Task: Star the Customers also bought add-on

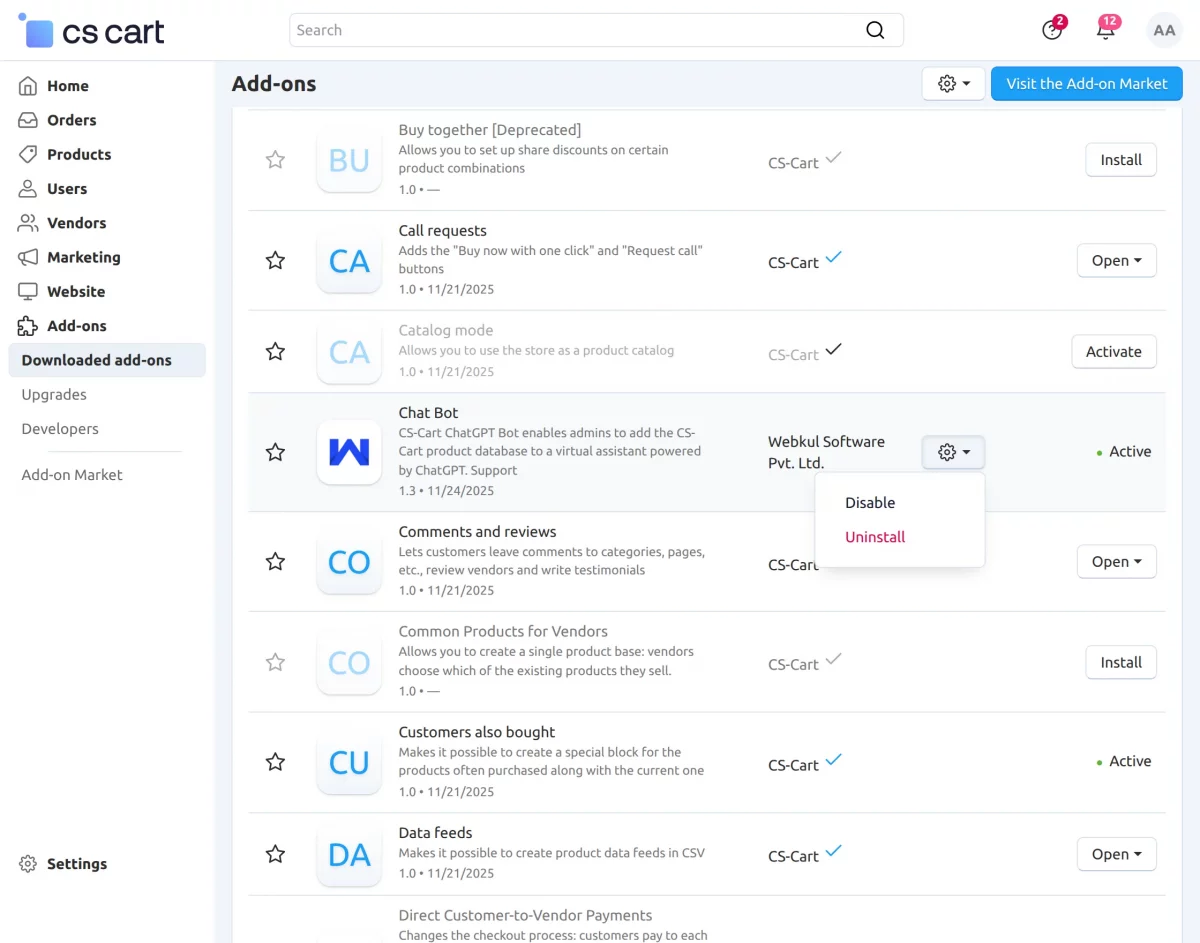Action: [x=275, y=762]
